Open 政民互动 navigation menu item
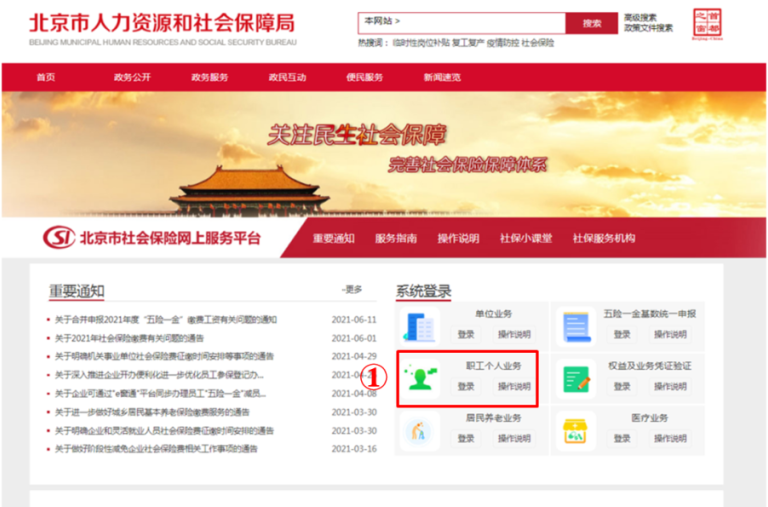Screen dimensions: 768x507 click(x=288, y=77)
